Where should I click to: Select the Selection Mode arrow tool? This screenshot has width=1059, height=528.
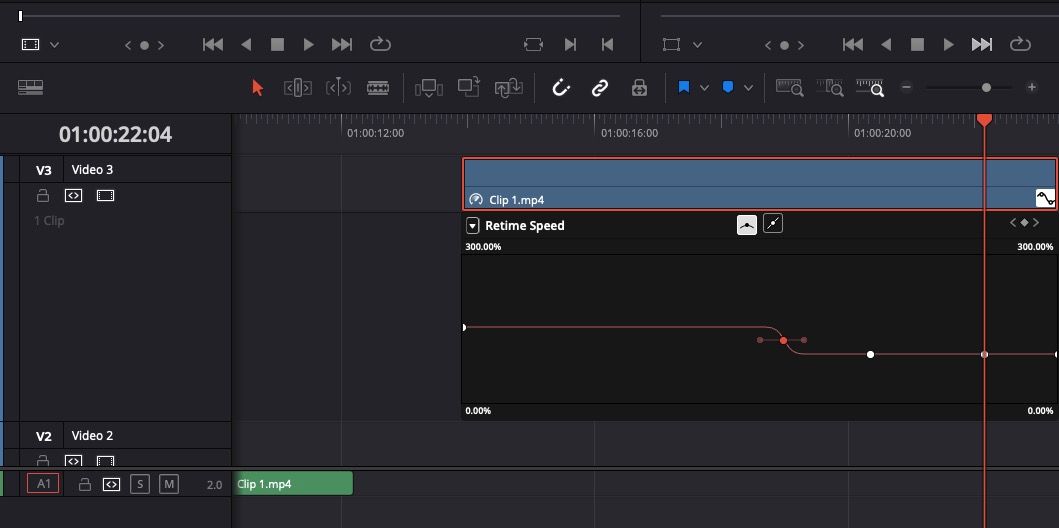(257, 88)
